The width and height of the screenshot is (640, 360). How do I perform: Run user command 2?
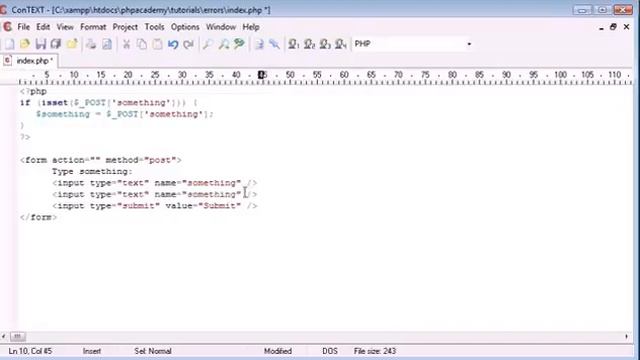(x=309, y=44)
